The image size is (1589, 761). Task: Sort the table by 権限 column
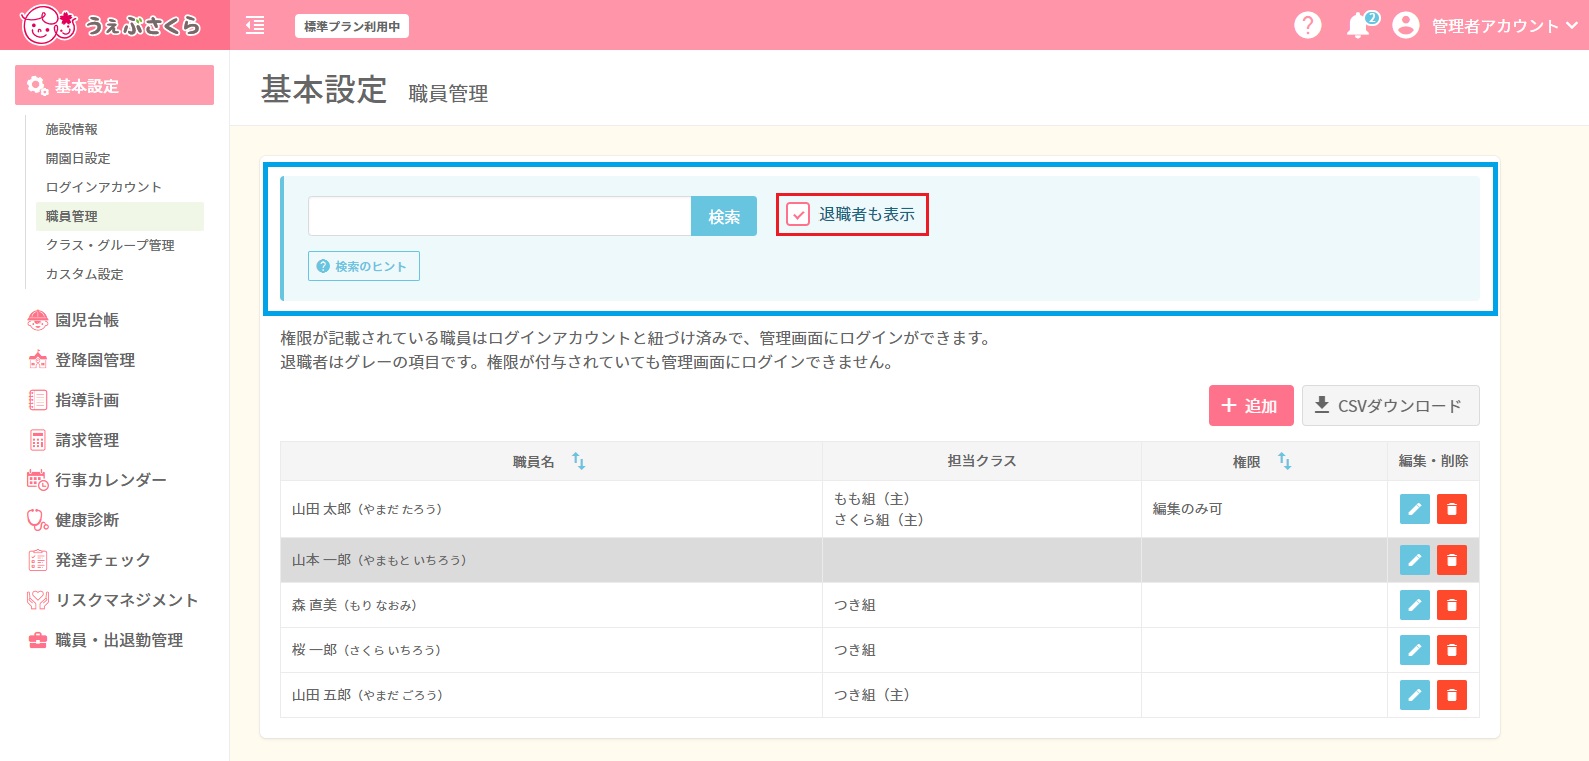1284,461
